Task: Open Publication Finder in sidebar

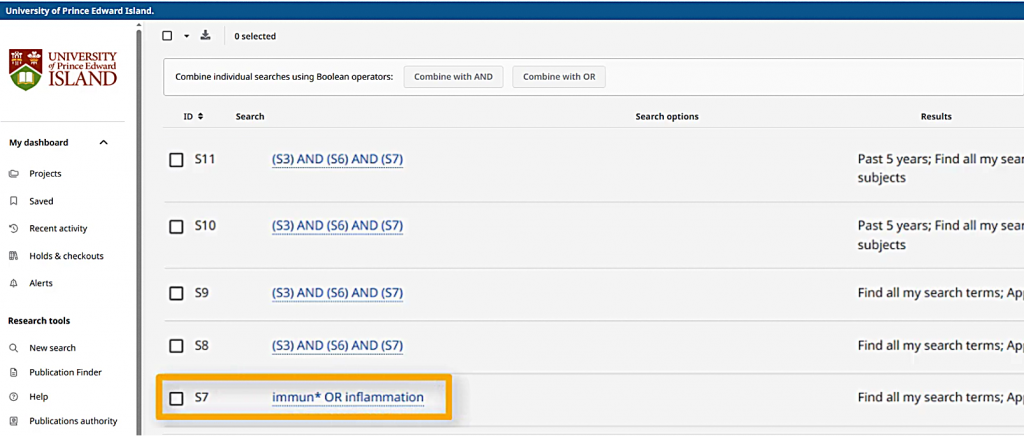Action: click(x=65, y=373)
